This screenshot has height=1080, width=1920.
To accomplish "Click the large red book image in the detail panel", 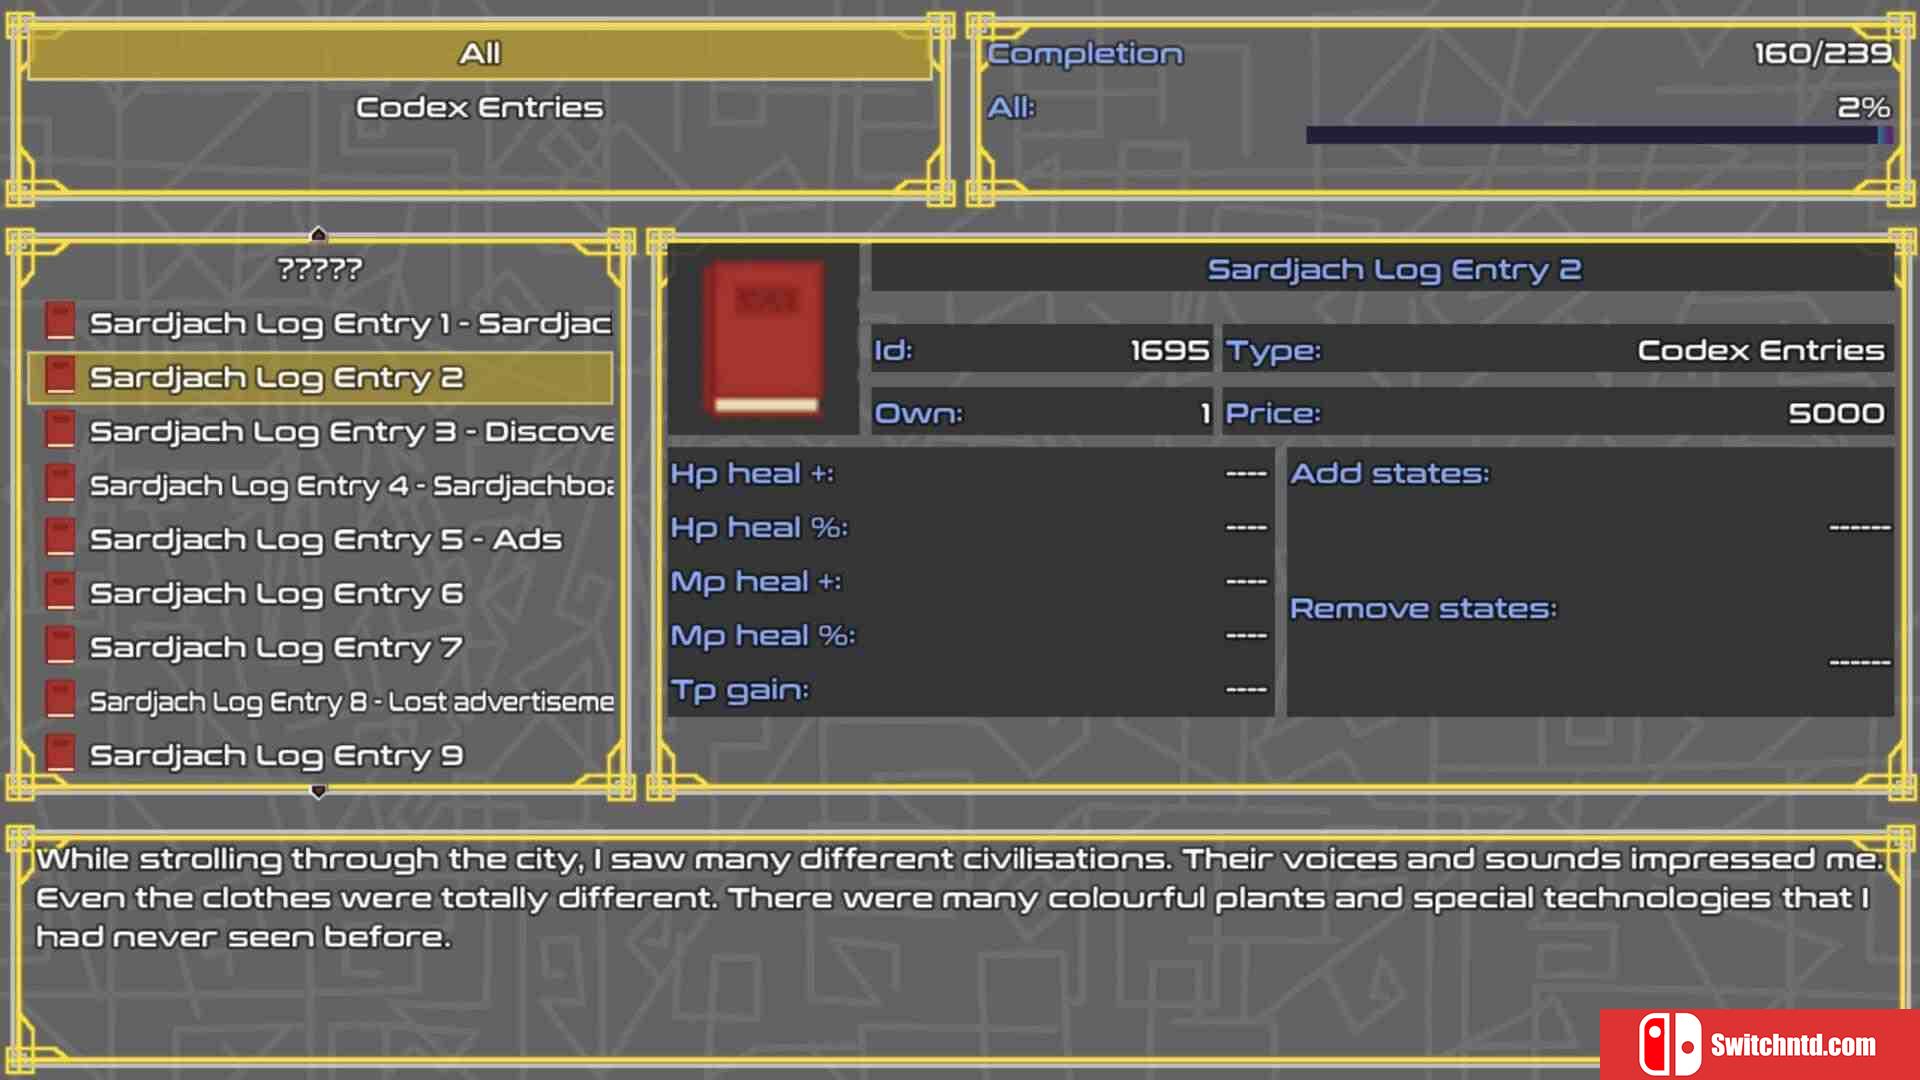I will pyautogui.click(x=765, y=337).
